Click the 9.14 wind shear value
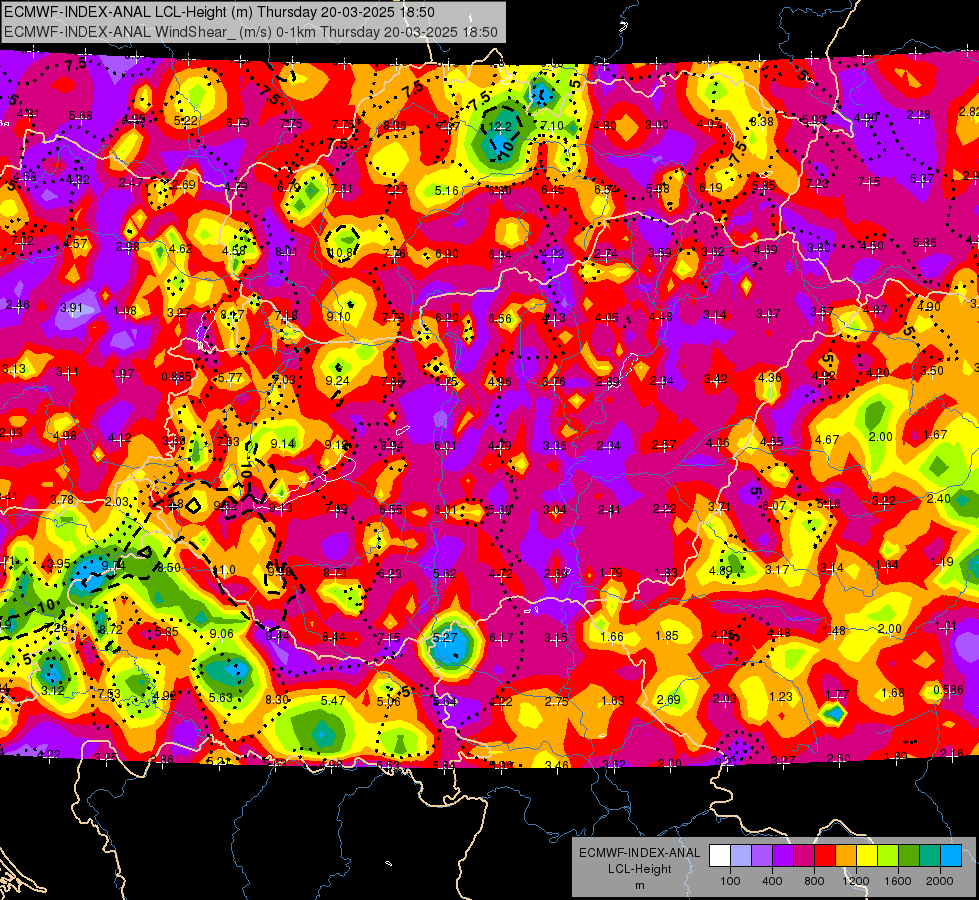The height and width of the screenshot is (900, 979). (283, 443)
